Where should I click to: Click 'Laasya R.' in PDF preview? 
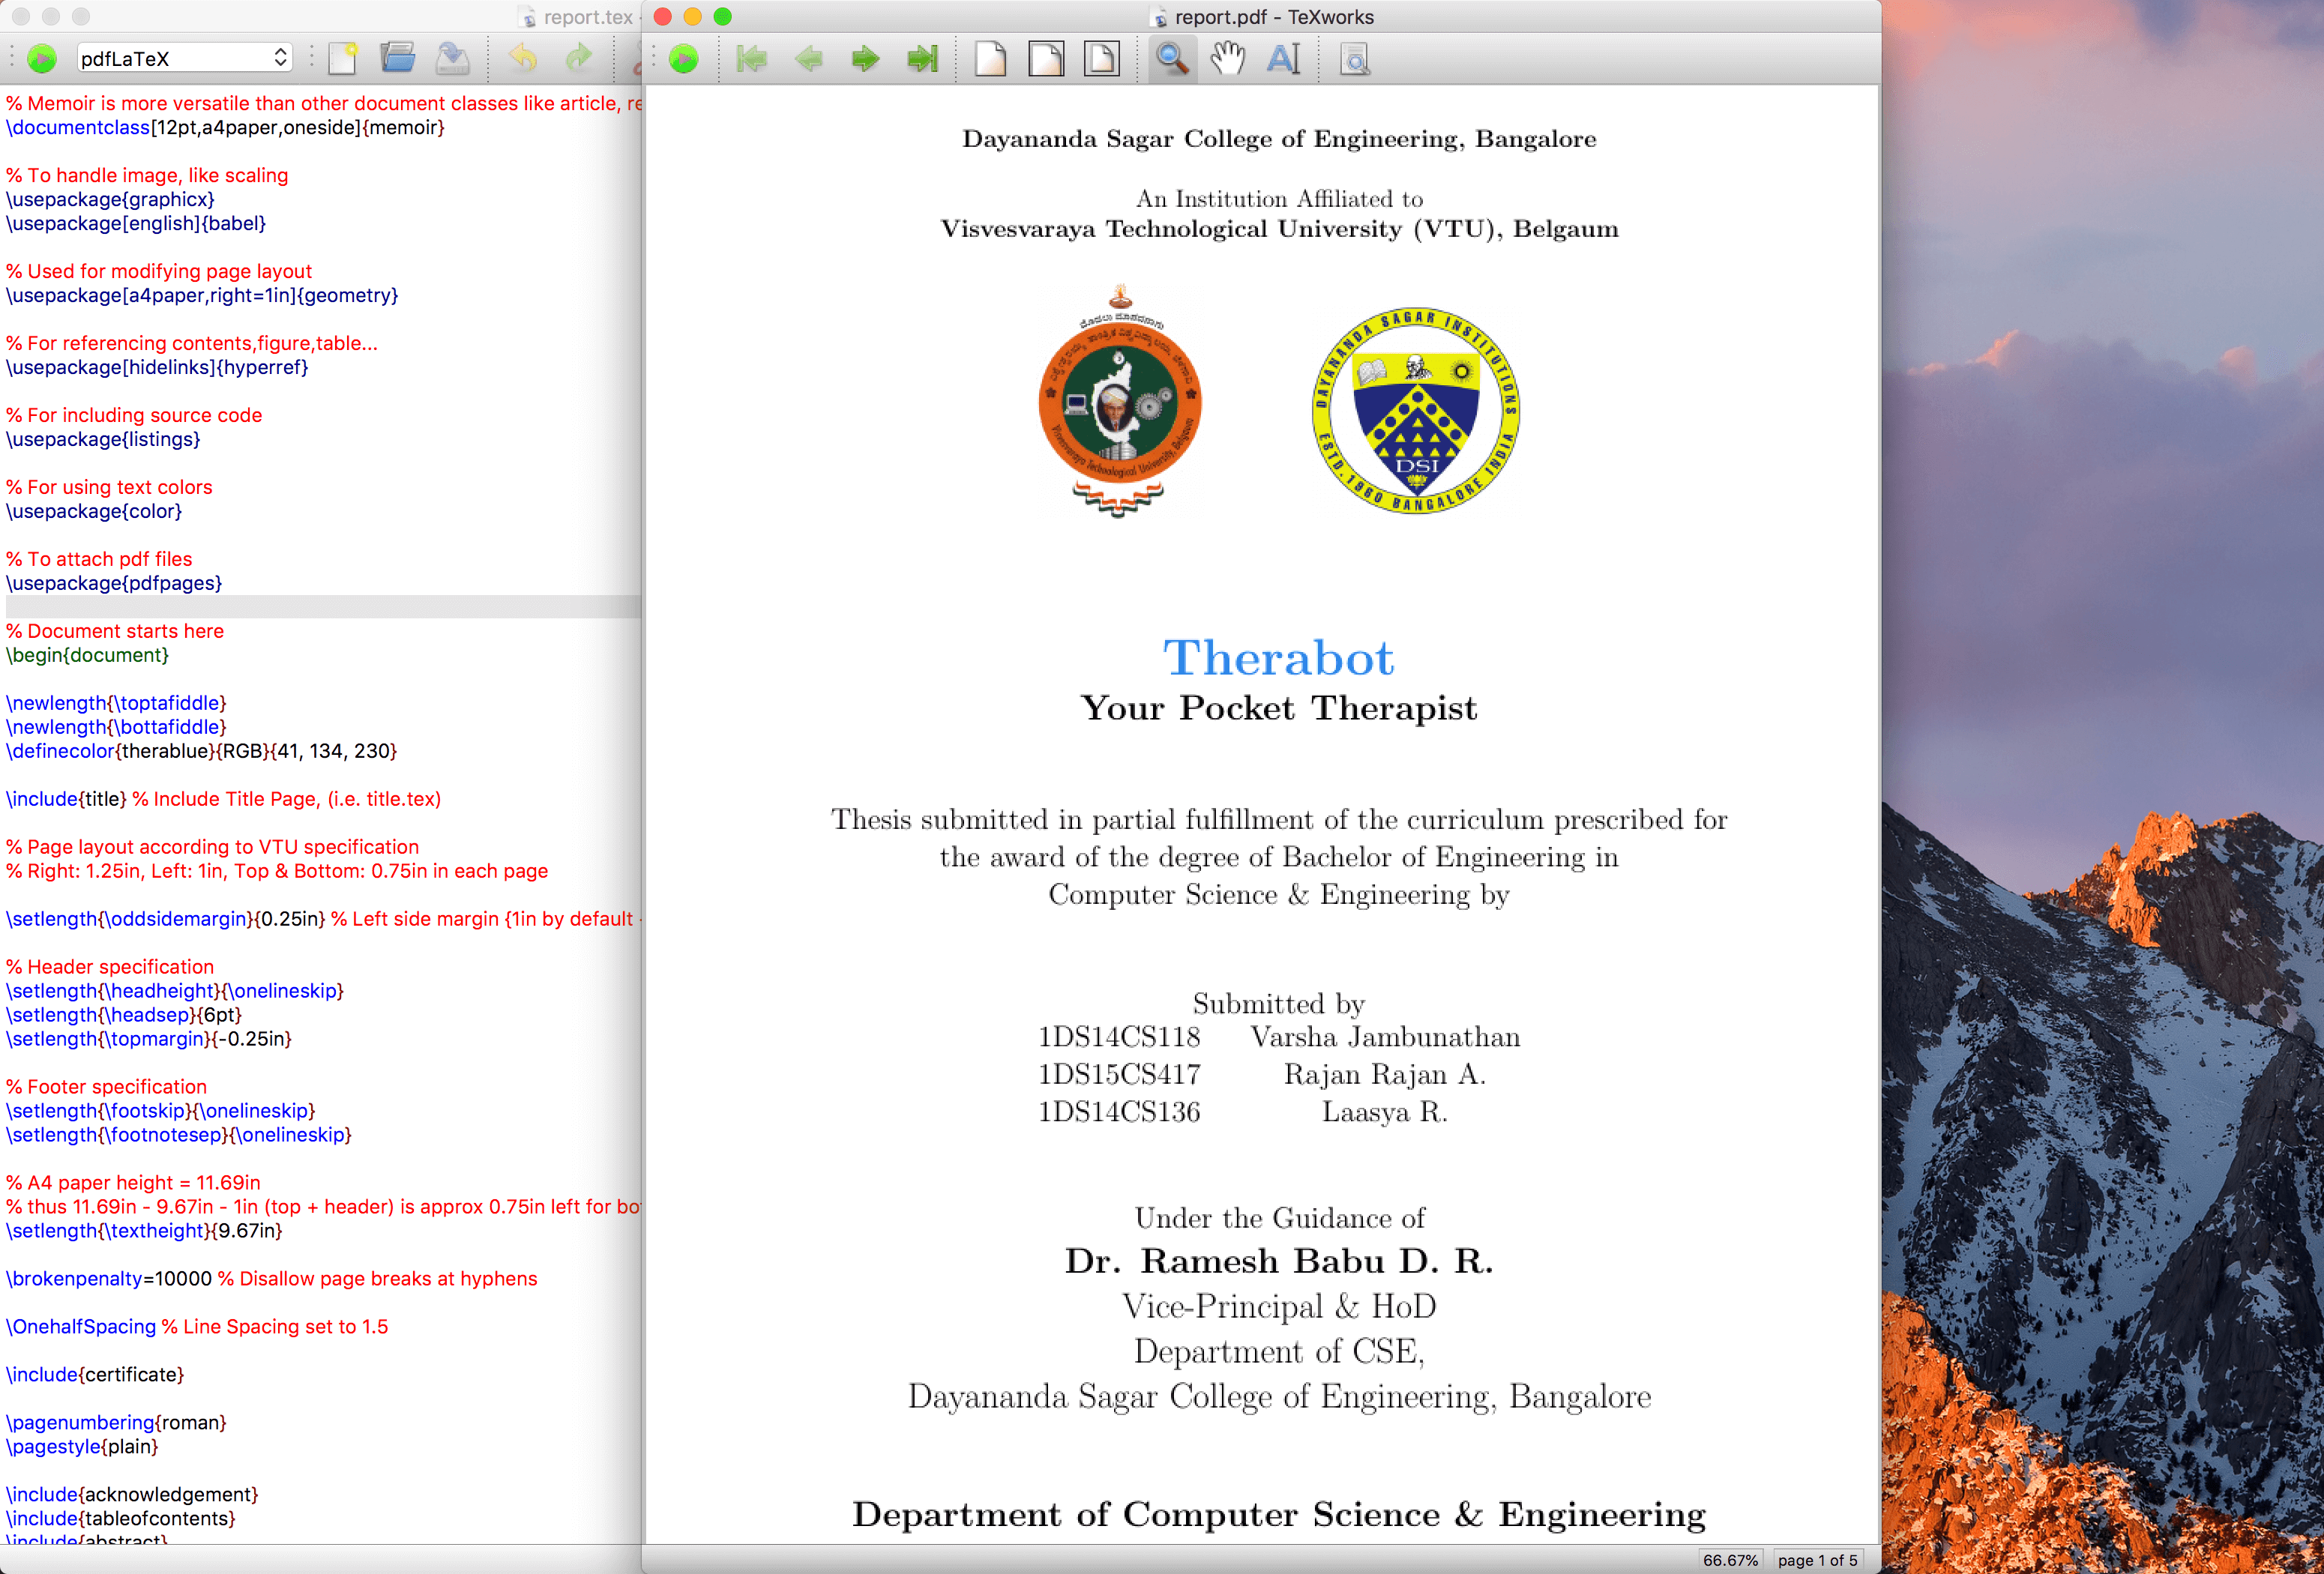[x=1385, y=1112]
